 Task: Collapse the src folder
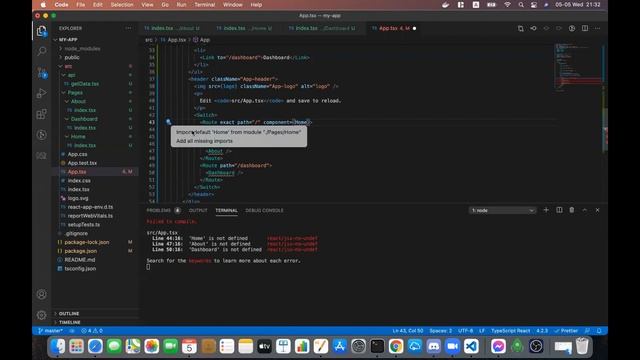pyautogui.click(x=68, y=66)
